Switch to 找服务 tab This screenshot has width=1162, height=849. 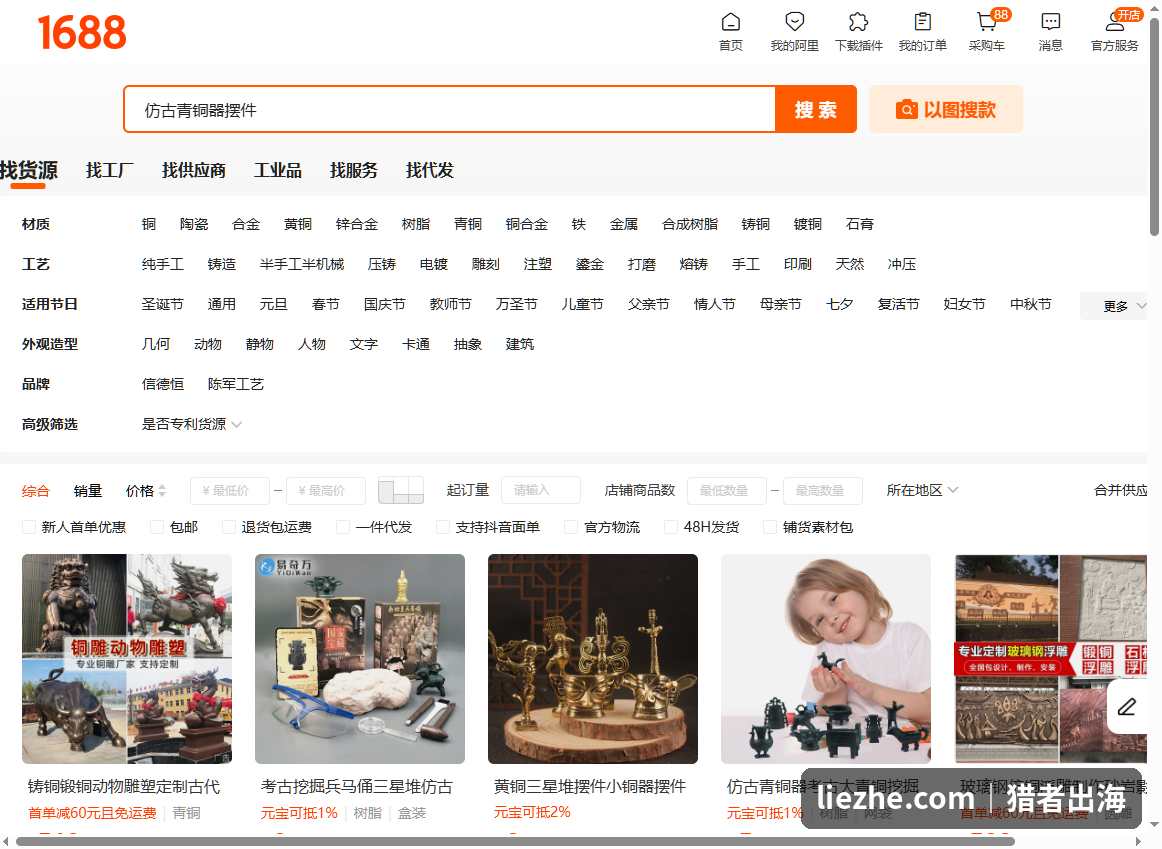(x=353, y=170)
